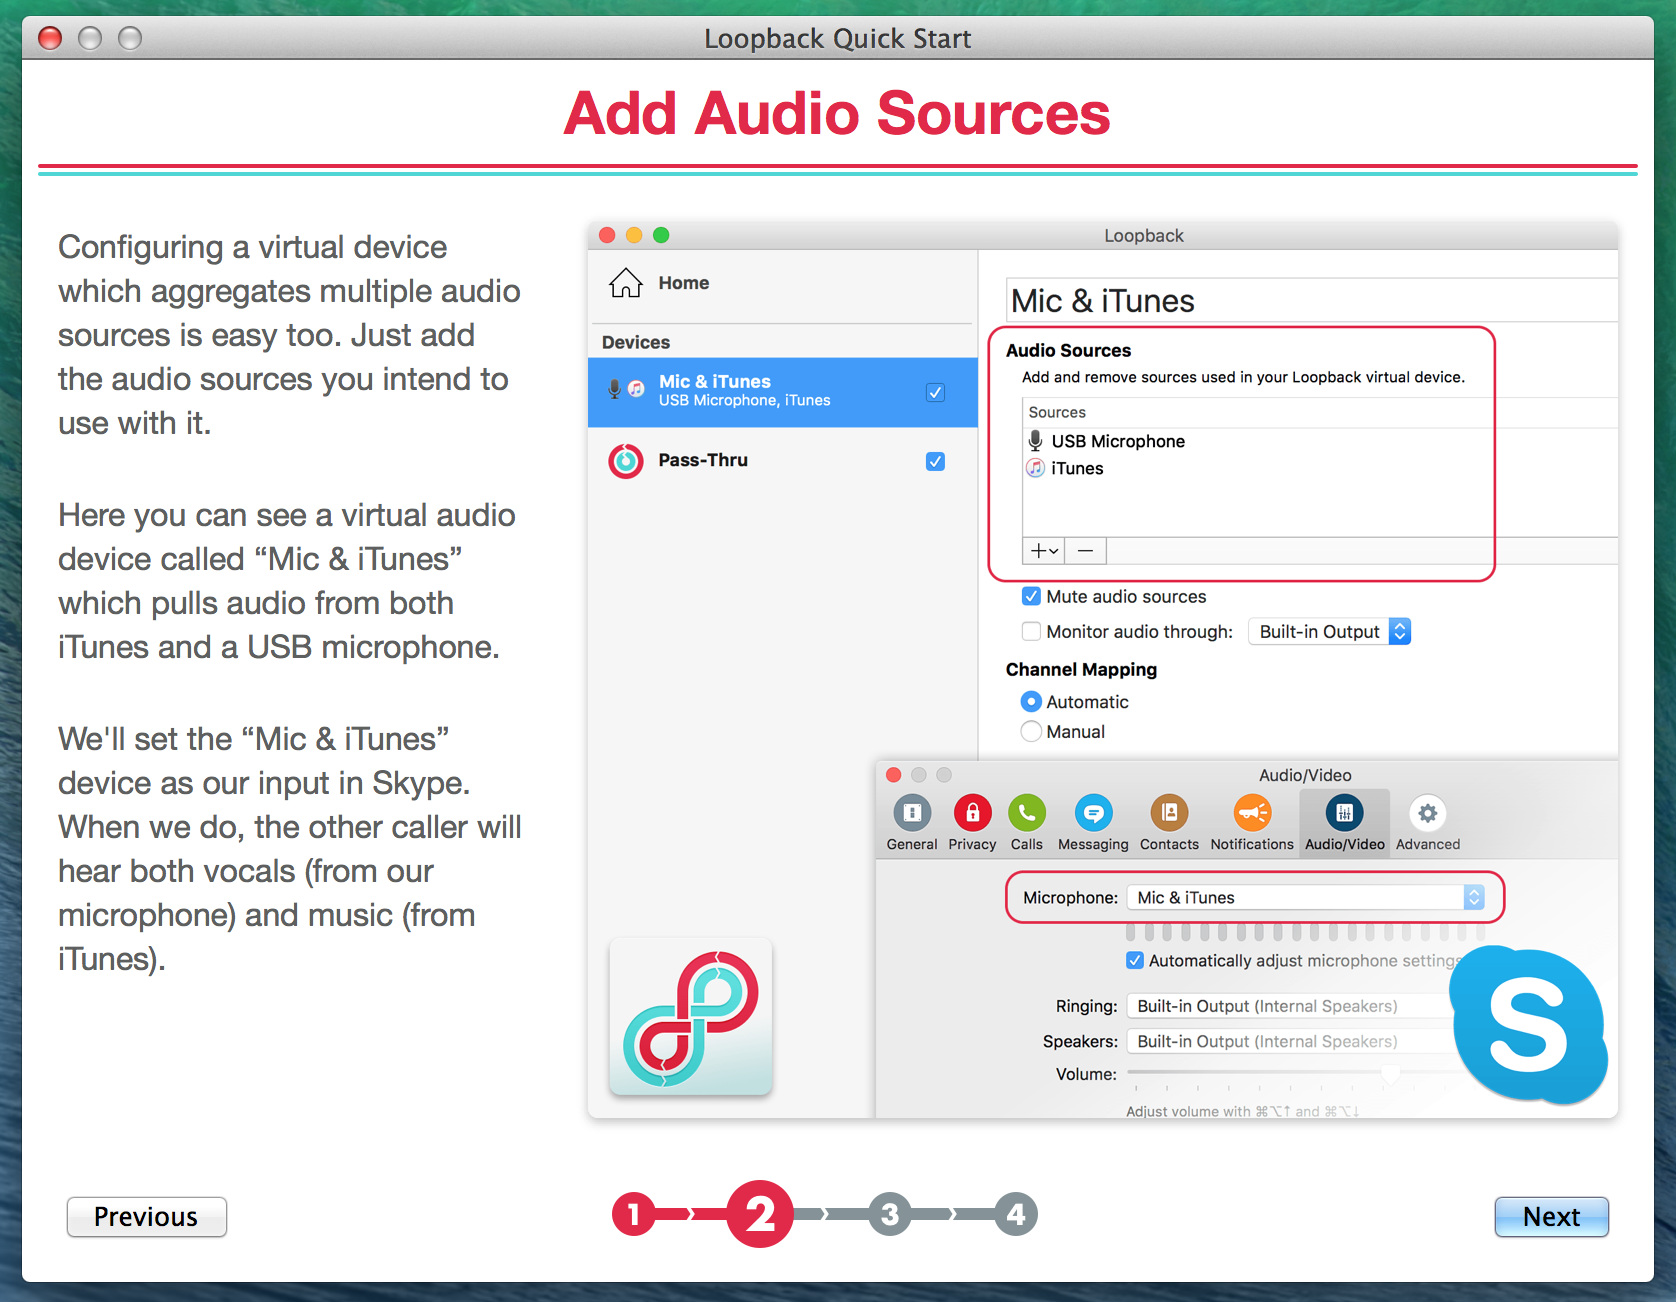
Task: Continue with the Next button
Action: coord(1551,1217)
